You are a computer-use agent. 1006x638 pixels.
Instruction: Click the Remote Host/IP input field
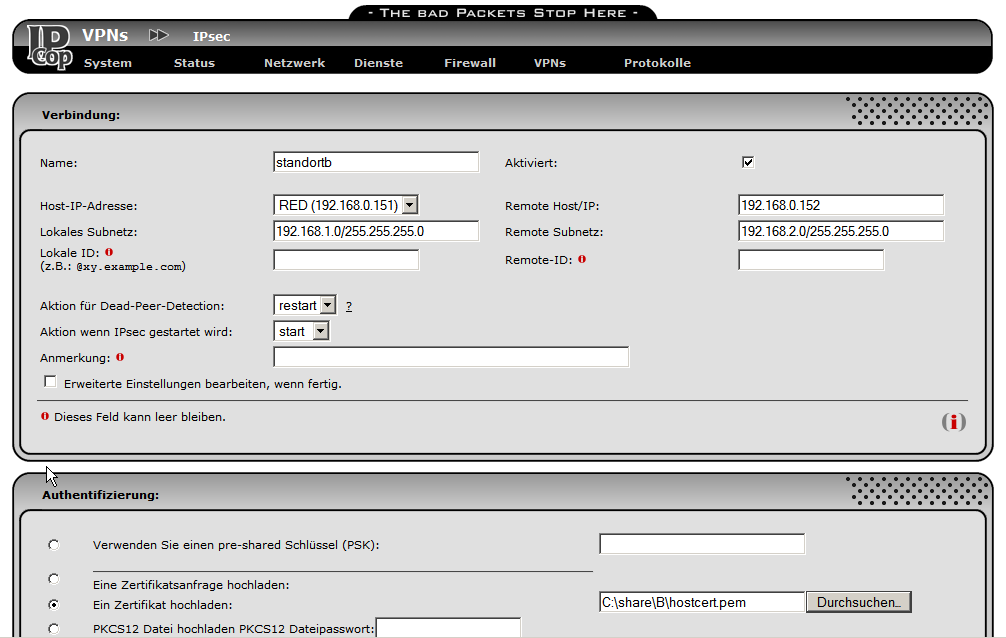840,205
